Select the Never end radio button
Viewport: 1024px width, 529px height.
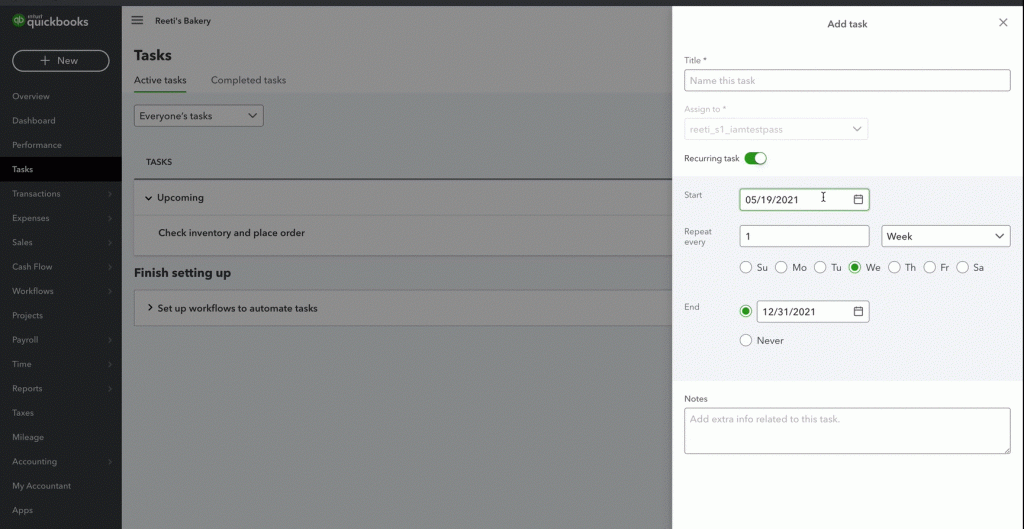pyautogui.click(x=746, y=340)
